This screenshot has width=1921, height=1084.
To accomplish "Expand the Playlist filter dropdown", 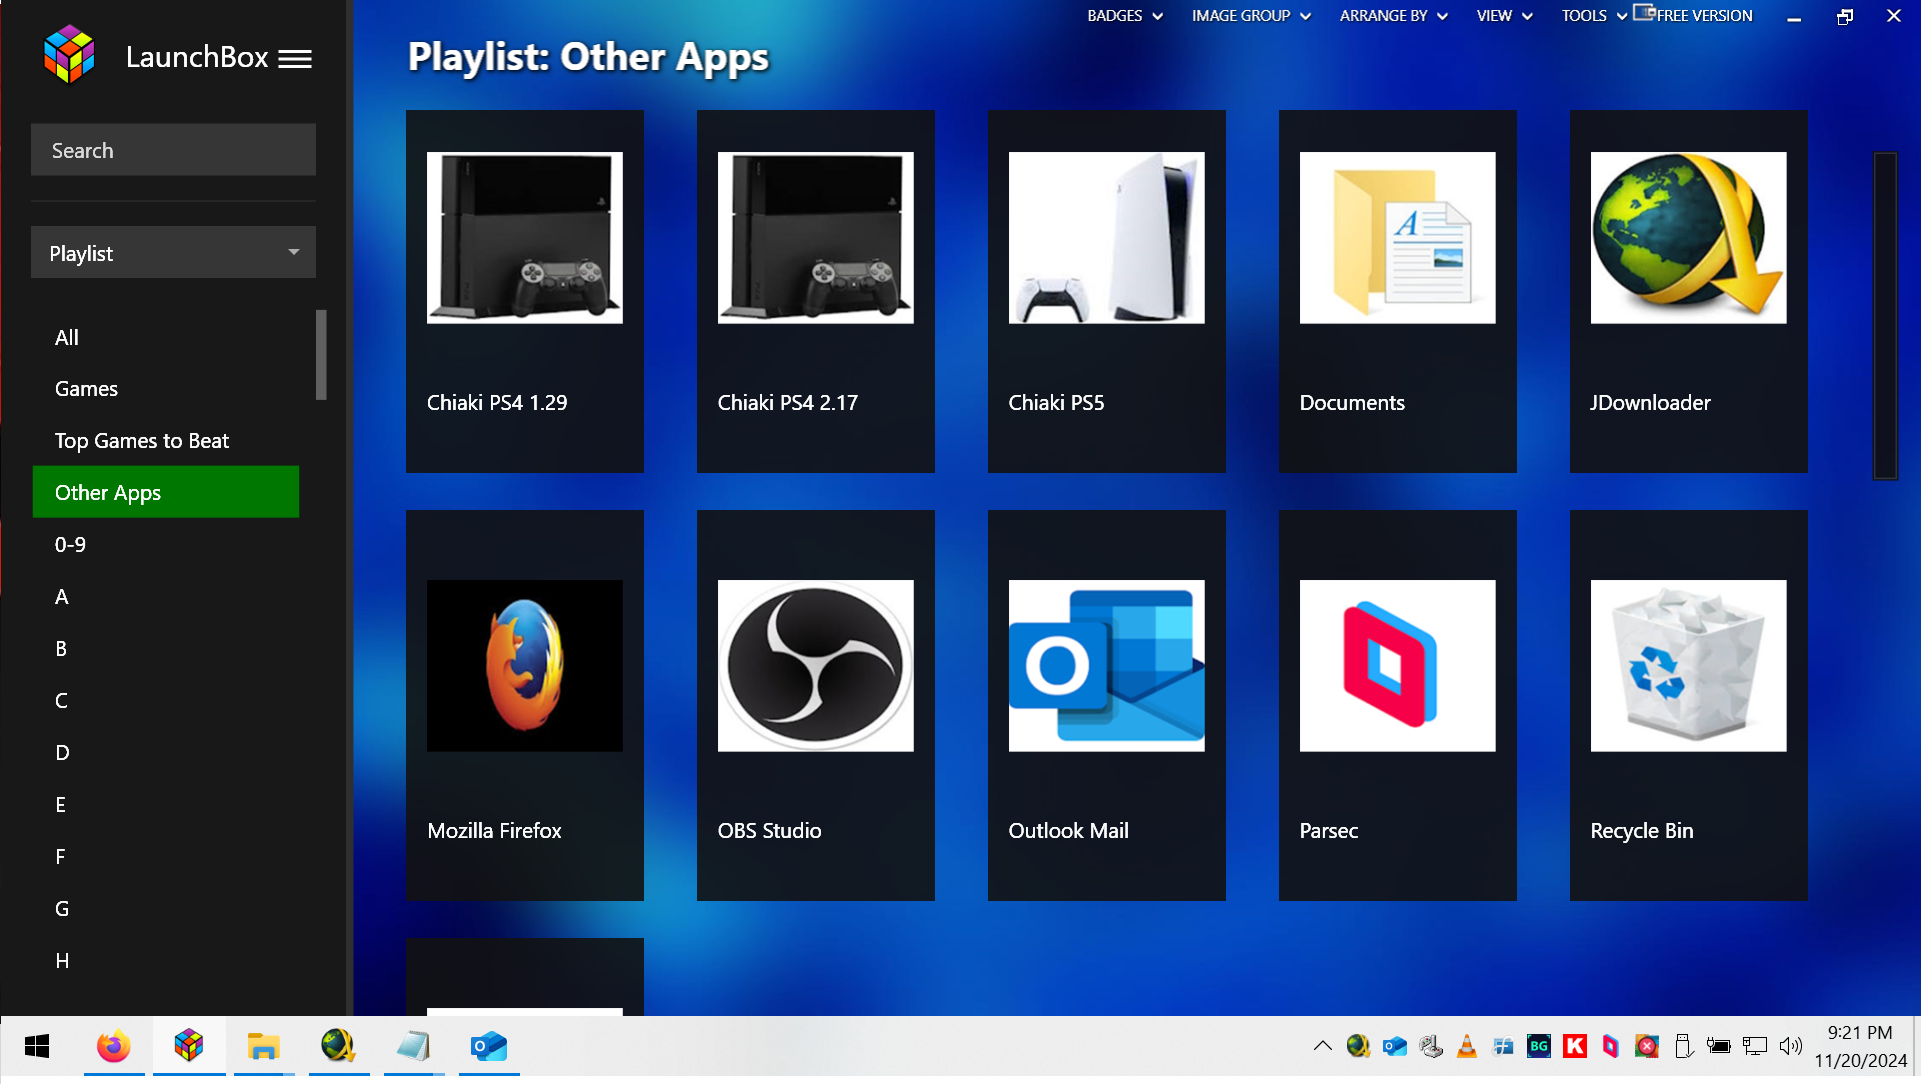I will (173, 253).
